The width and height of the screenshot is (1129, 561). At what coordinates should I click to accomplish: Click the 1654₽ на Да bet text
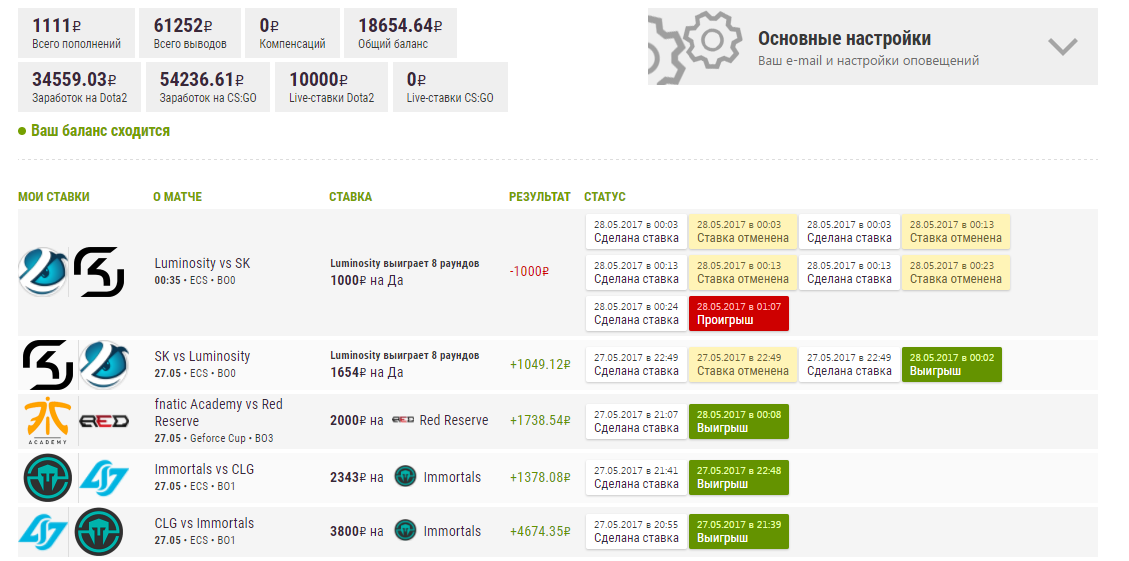pyautogui.click(x=366, y=372)
